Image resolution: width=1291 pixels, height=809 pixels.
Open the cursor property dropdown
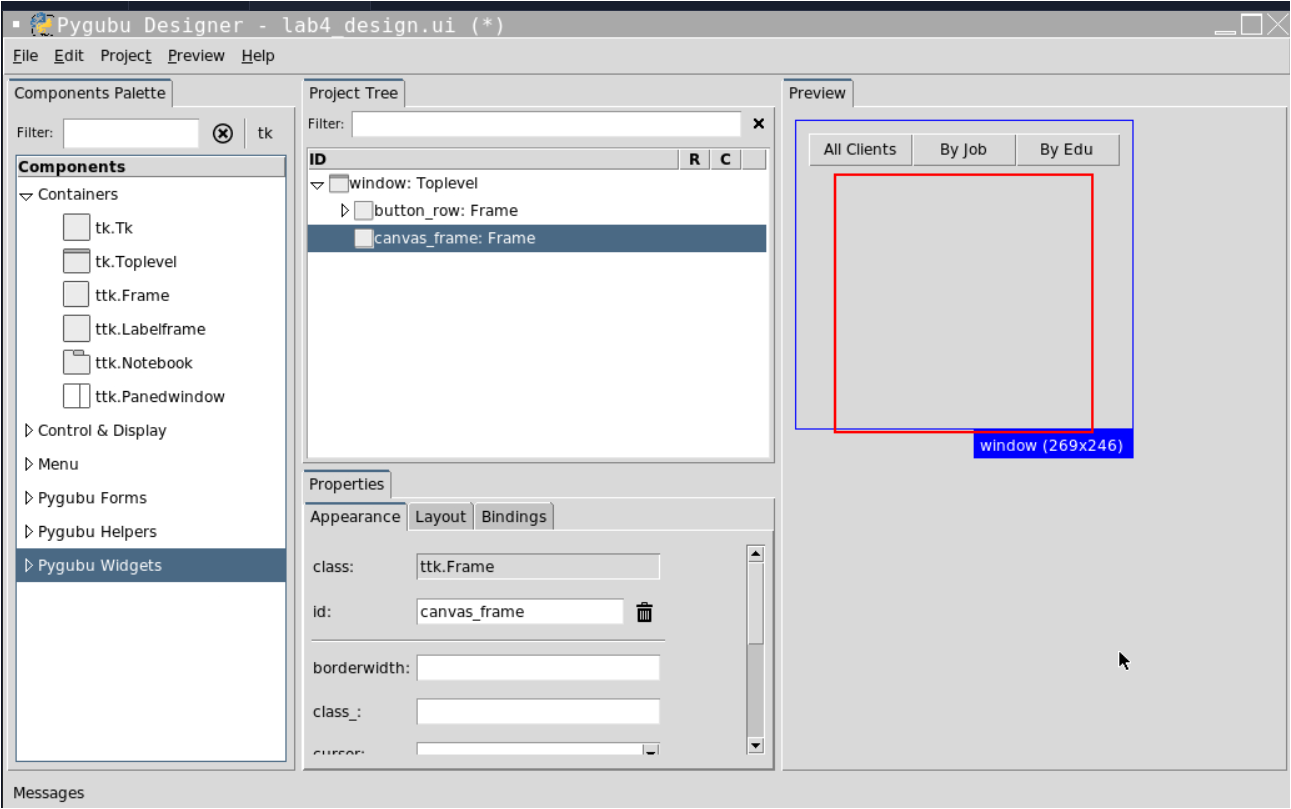coord(650,750)
